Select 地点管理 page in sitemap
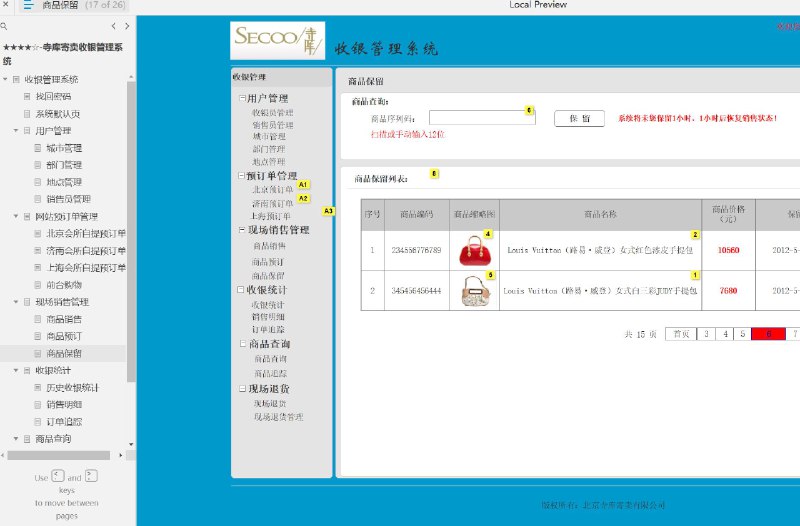 tap(64, 182)
